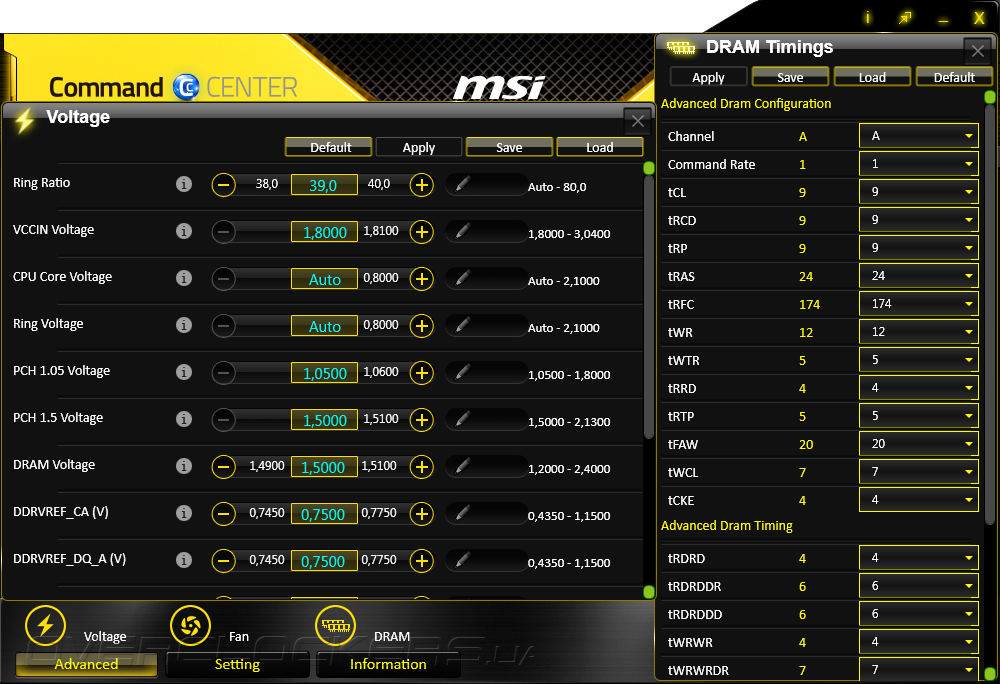Image resolution: width=1000 pixels, height=684 pixels.
Task: Expand the tWRWRDR dropdown
Action: pyautogui.click(x=919, y=670)
